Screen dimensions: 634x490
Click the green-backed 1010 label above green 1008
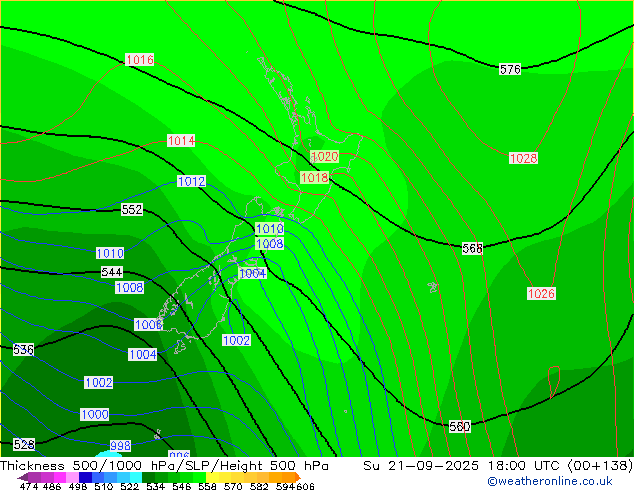tap(270, 229)
